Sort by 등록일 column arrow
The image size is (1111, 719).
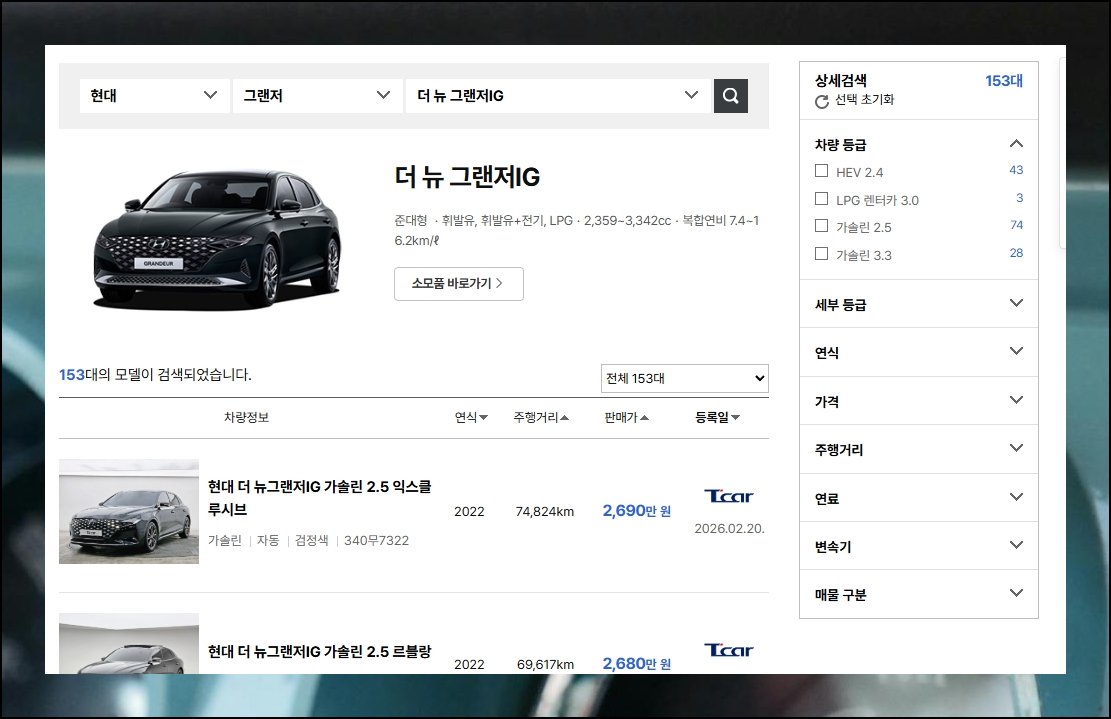tap(735, 418)
